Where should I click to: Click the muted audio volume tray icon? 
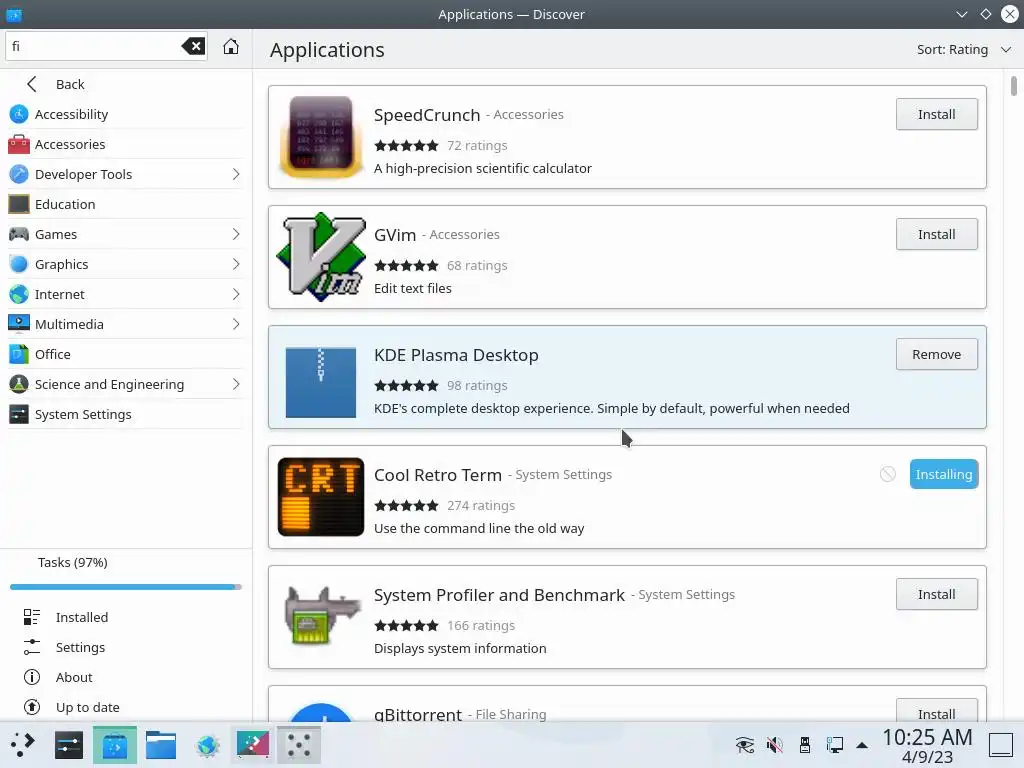(x=775, y=744)
